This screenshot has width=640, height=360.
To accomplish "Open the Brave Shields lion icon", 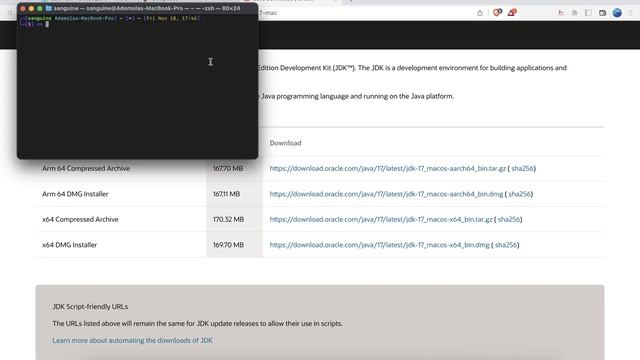I will (497, 13).
